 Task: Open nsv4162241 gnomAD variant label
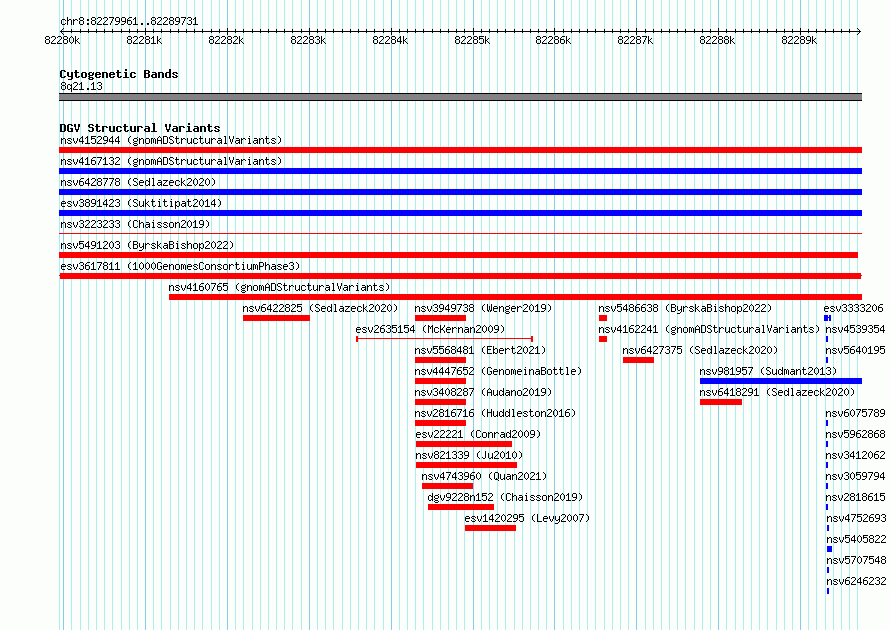(709, 329)
